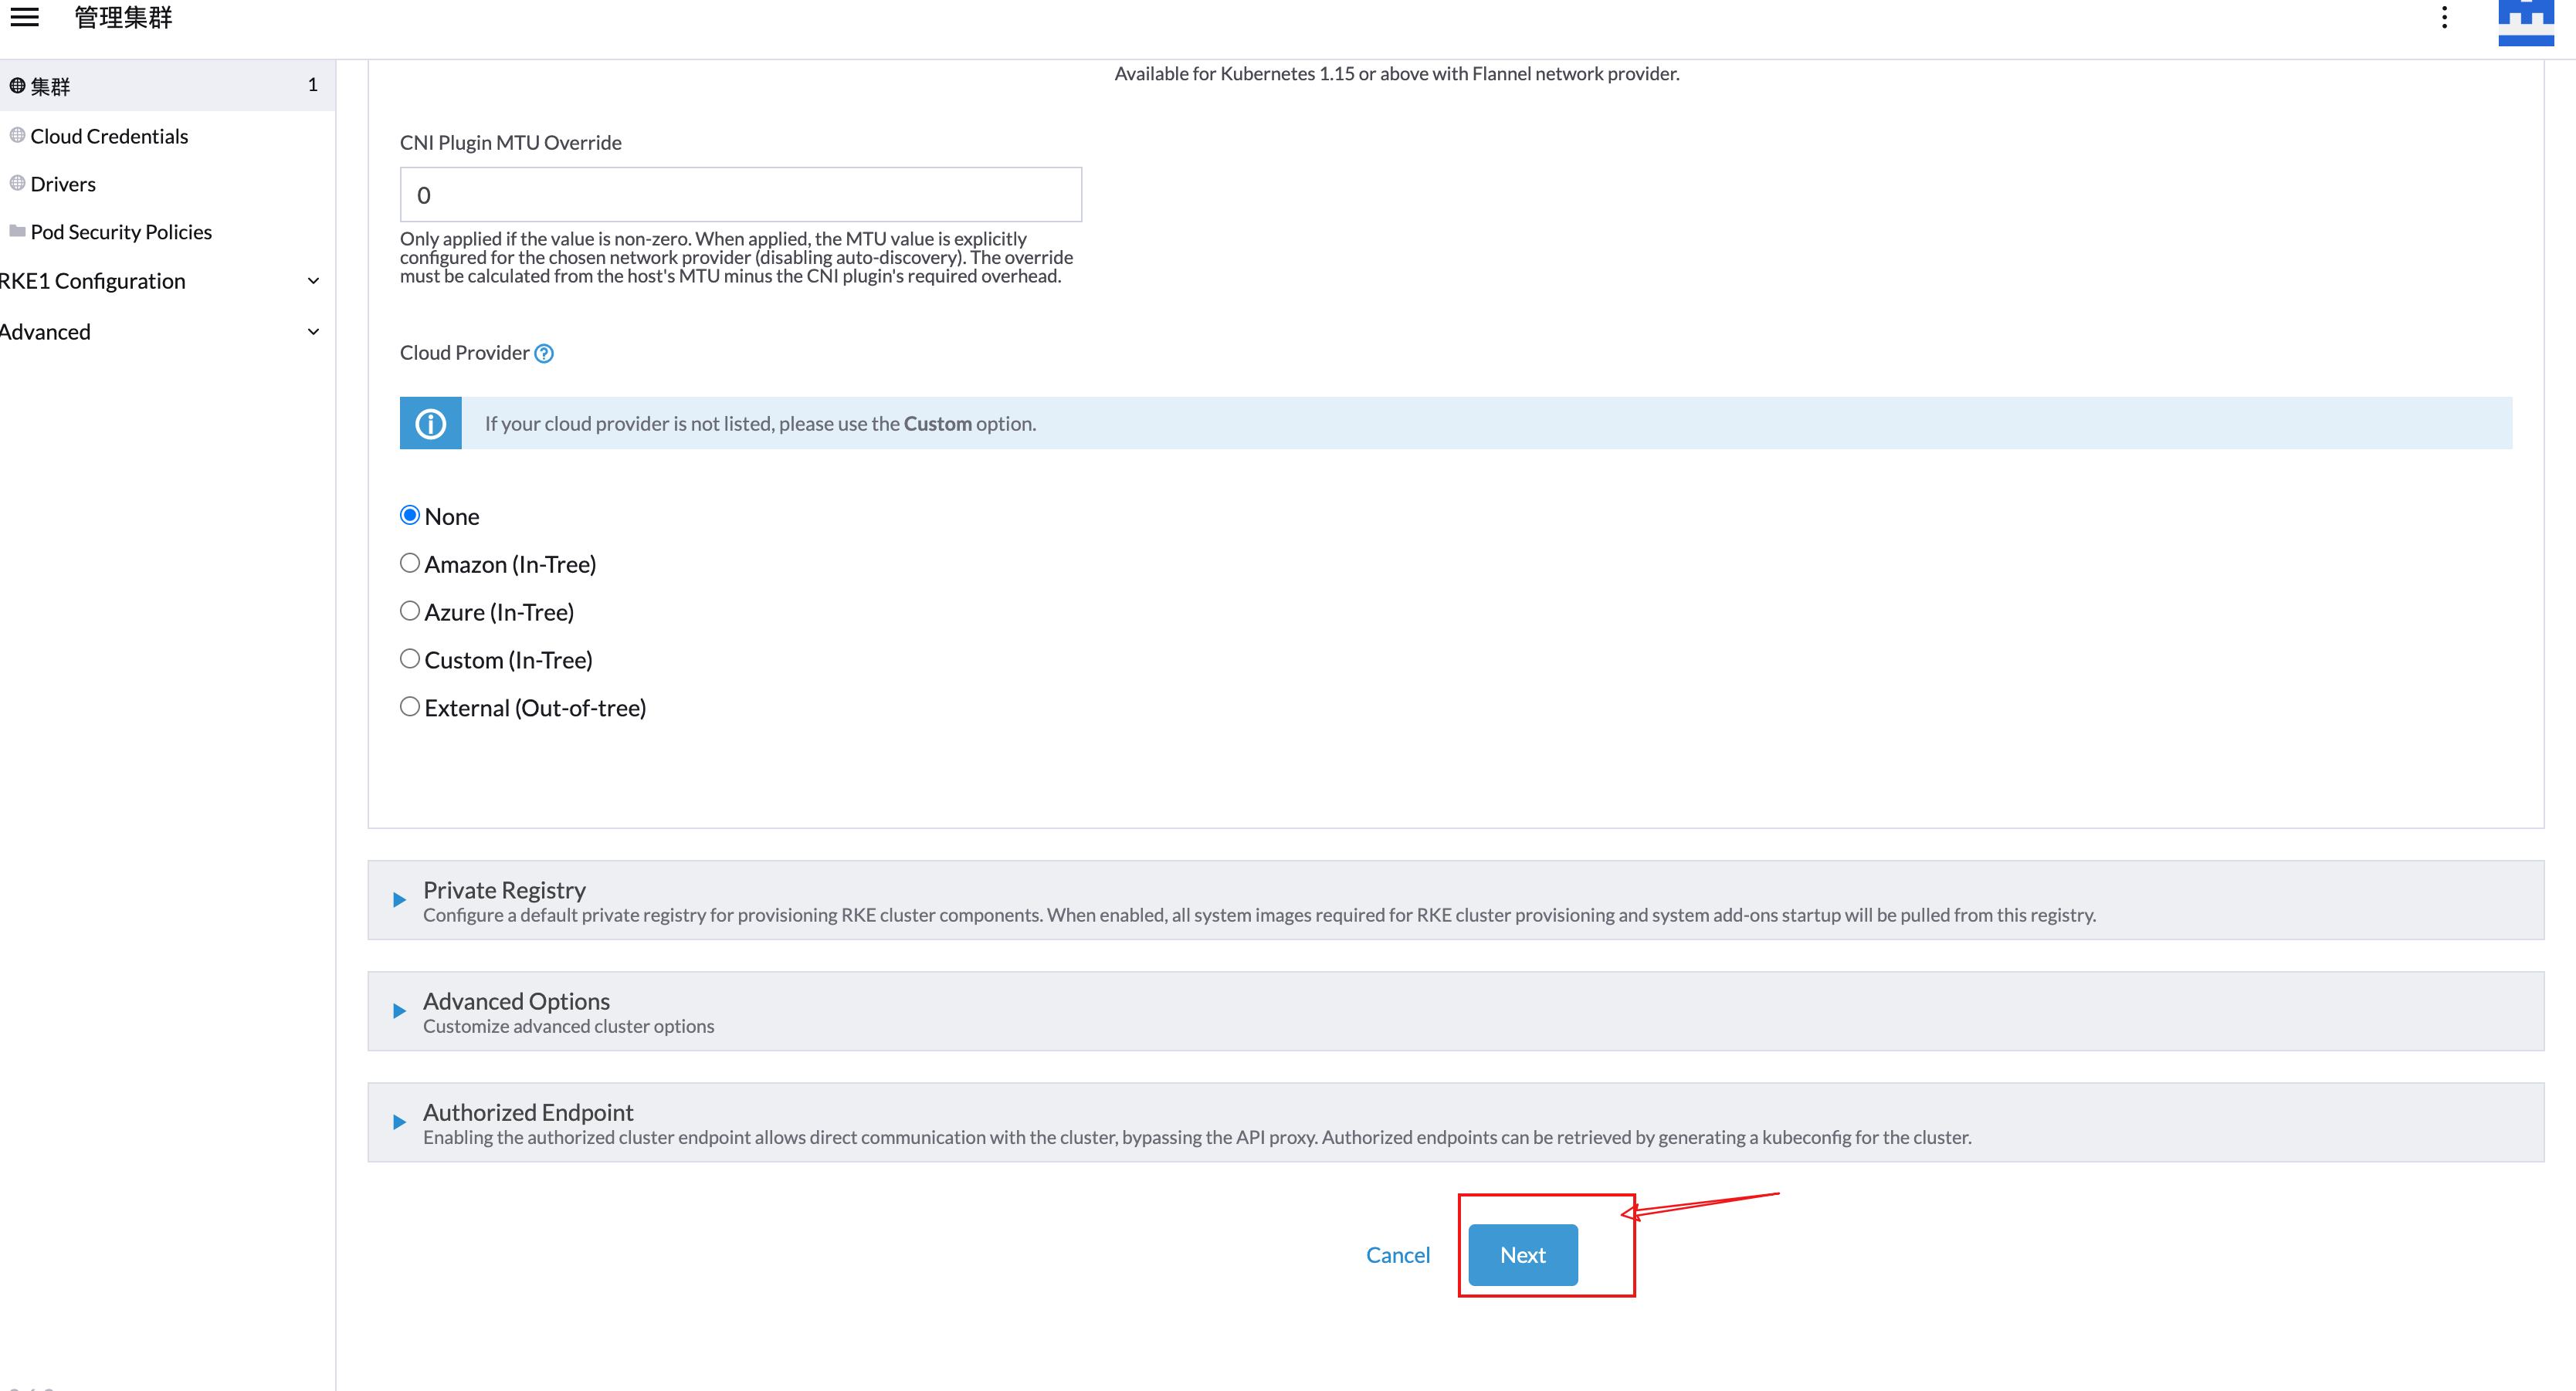2576x1391 pixels.
Task: Click the Cancel button to discard changes
Action: (x=1399, y=1254)
